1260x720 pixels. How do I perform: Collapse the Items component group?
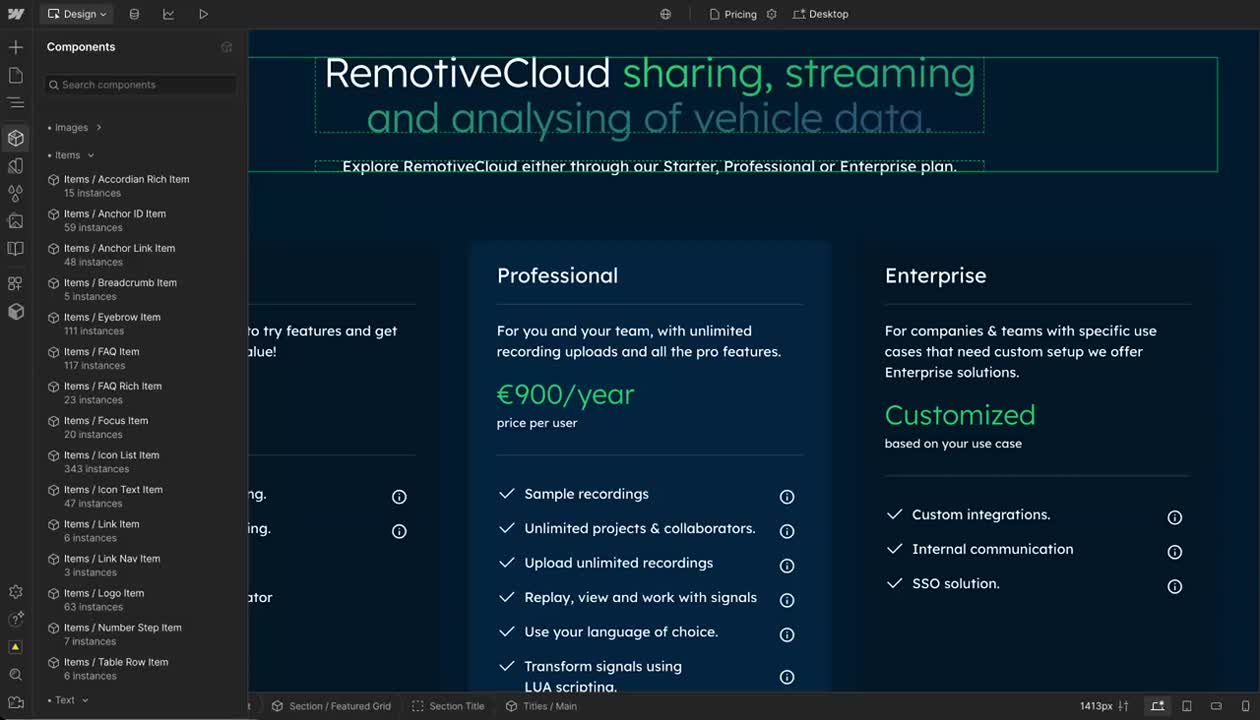point(70,155)
